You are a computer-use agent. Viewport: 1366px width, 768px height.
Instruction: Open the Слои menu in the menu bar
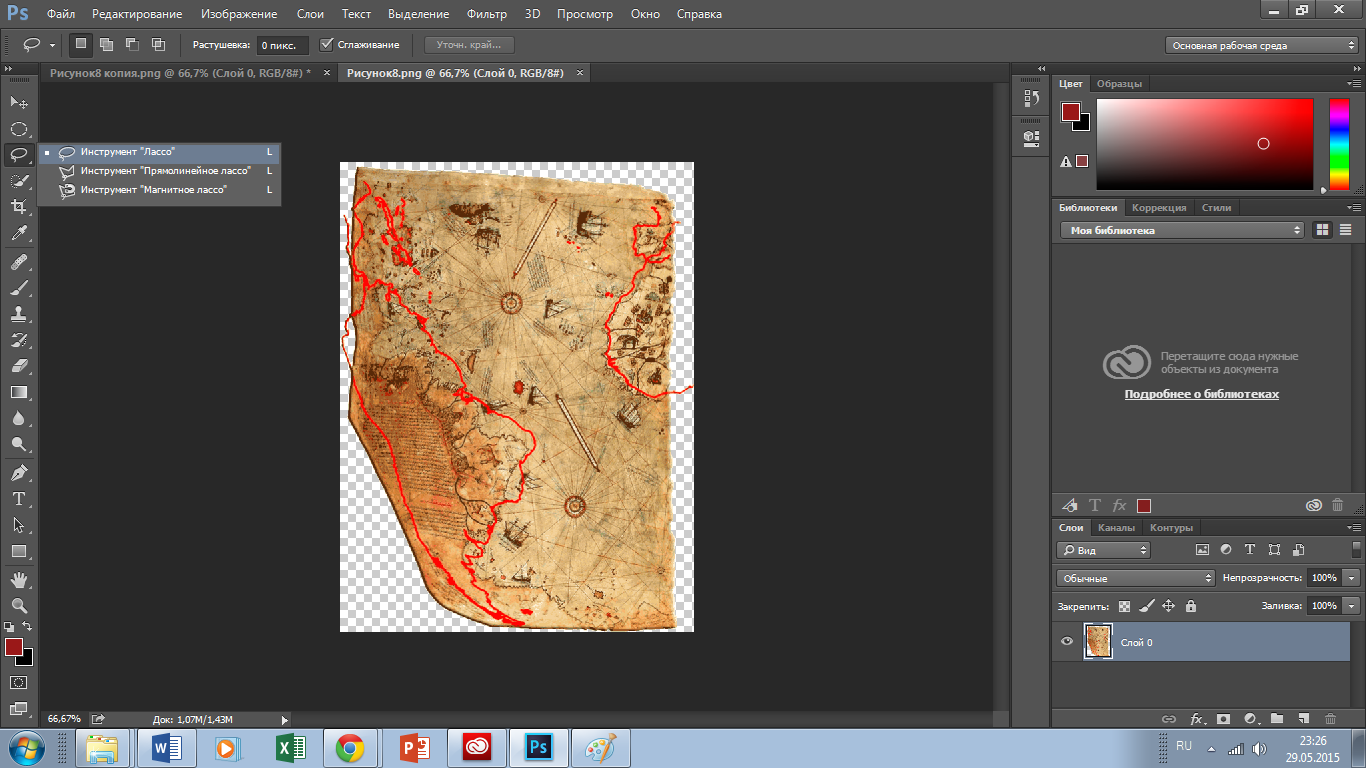310,14
